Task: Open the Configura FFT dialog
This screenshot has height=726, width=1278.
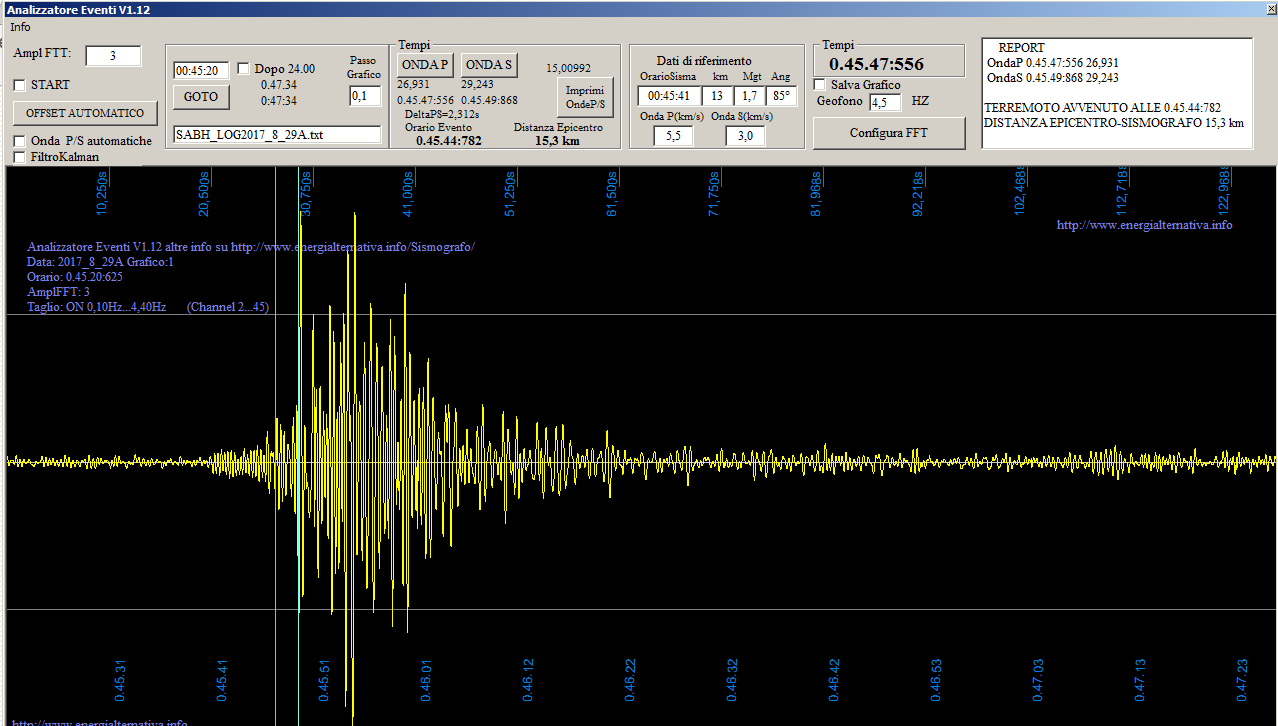Action: [888, 133]
